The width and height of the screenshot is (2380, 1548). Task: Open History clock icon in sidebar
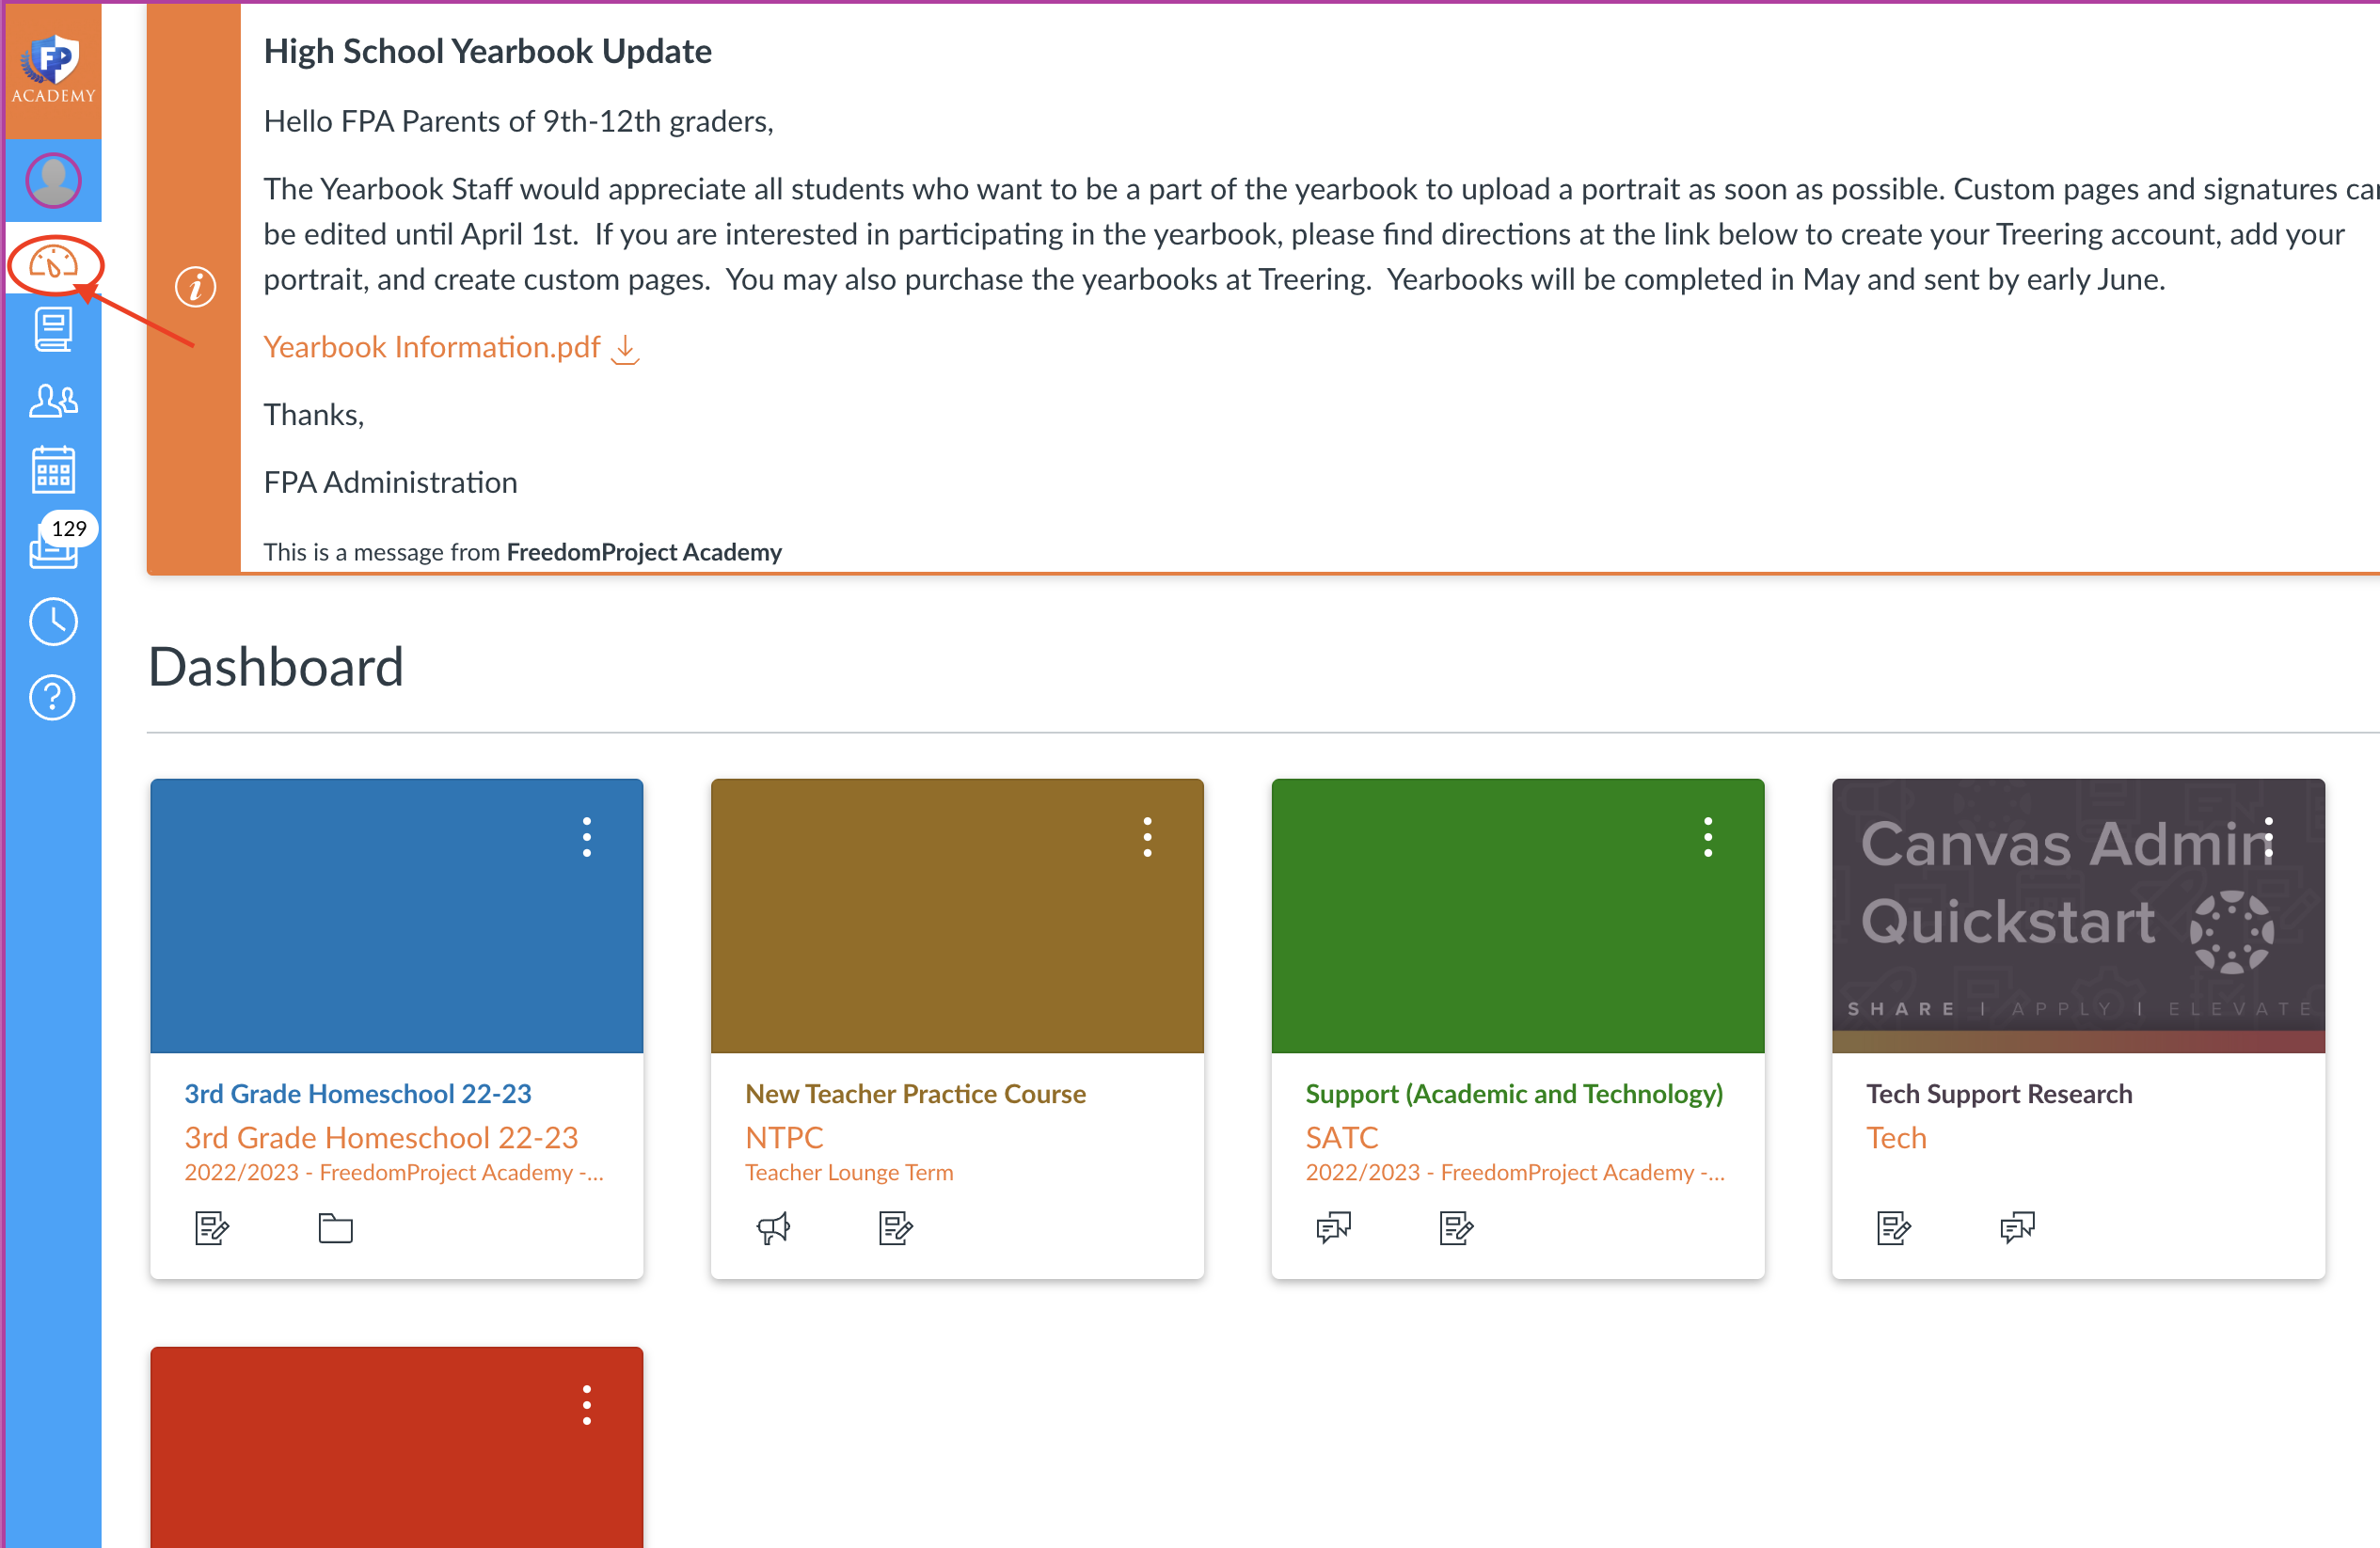(53, 622)
